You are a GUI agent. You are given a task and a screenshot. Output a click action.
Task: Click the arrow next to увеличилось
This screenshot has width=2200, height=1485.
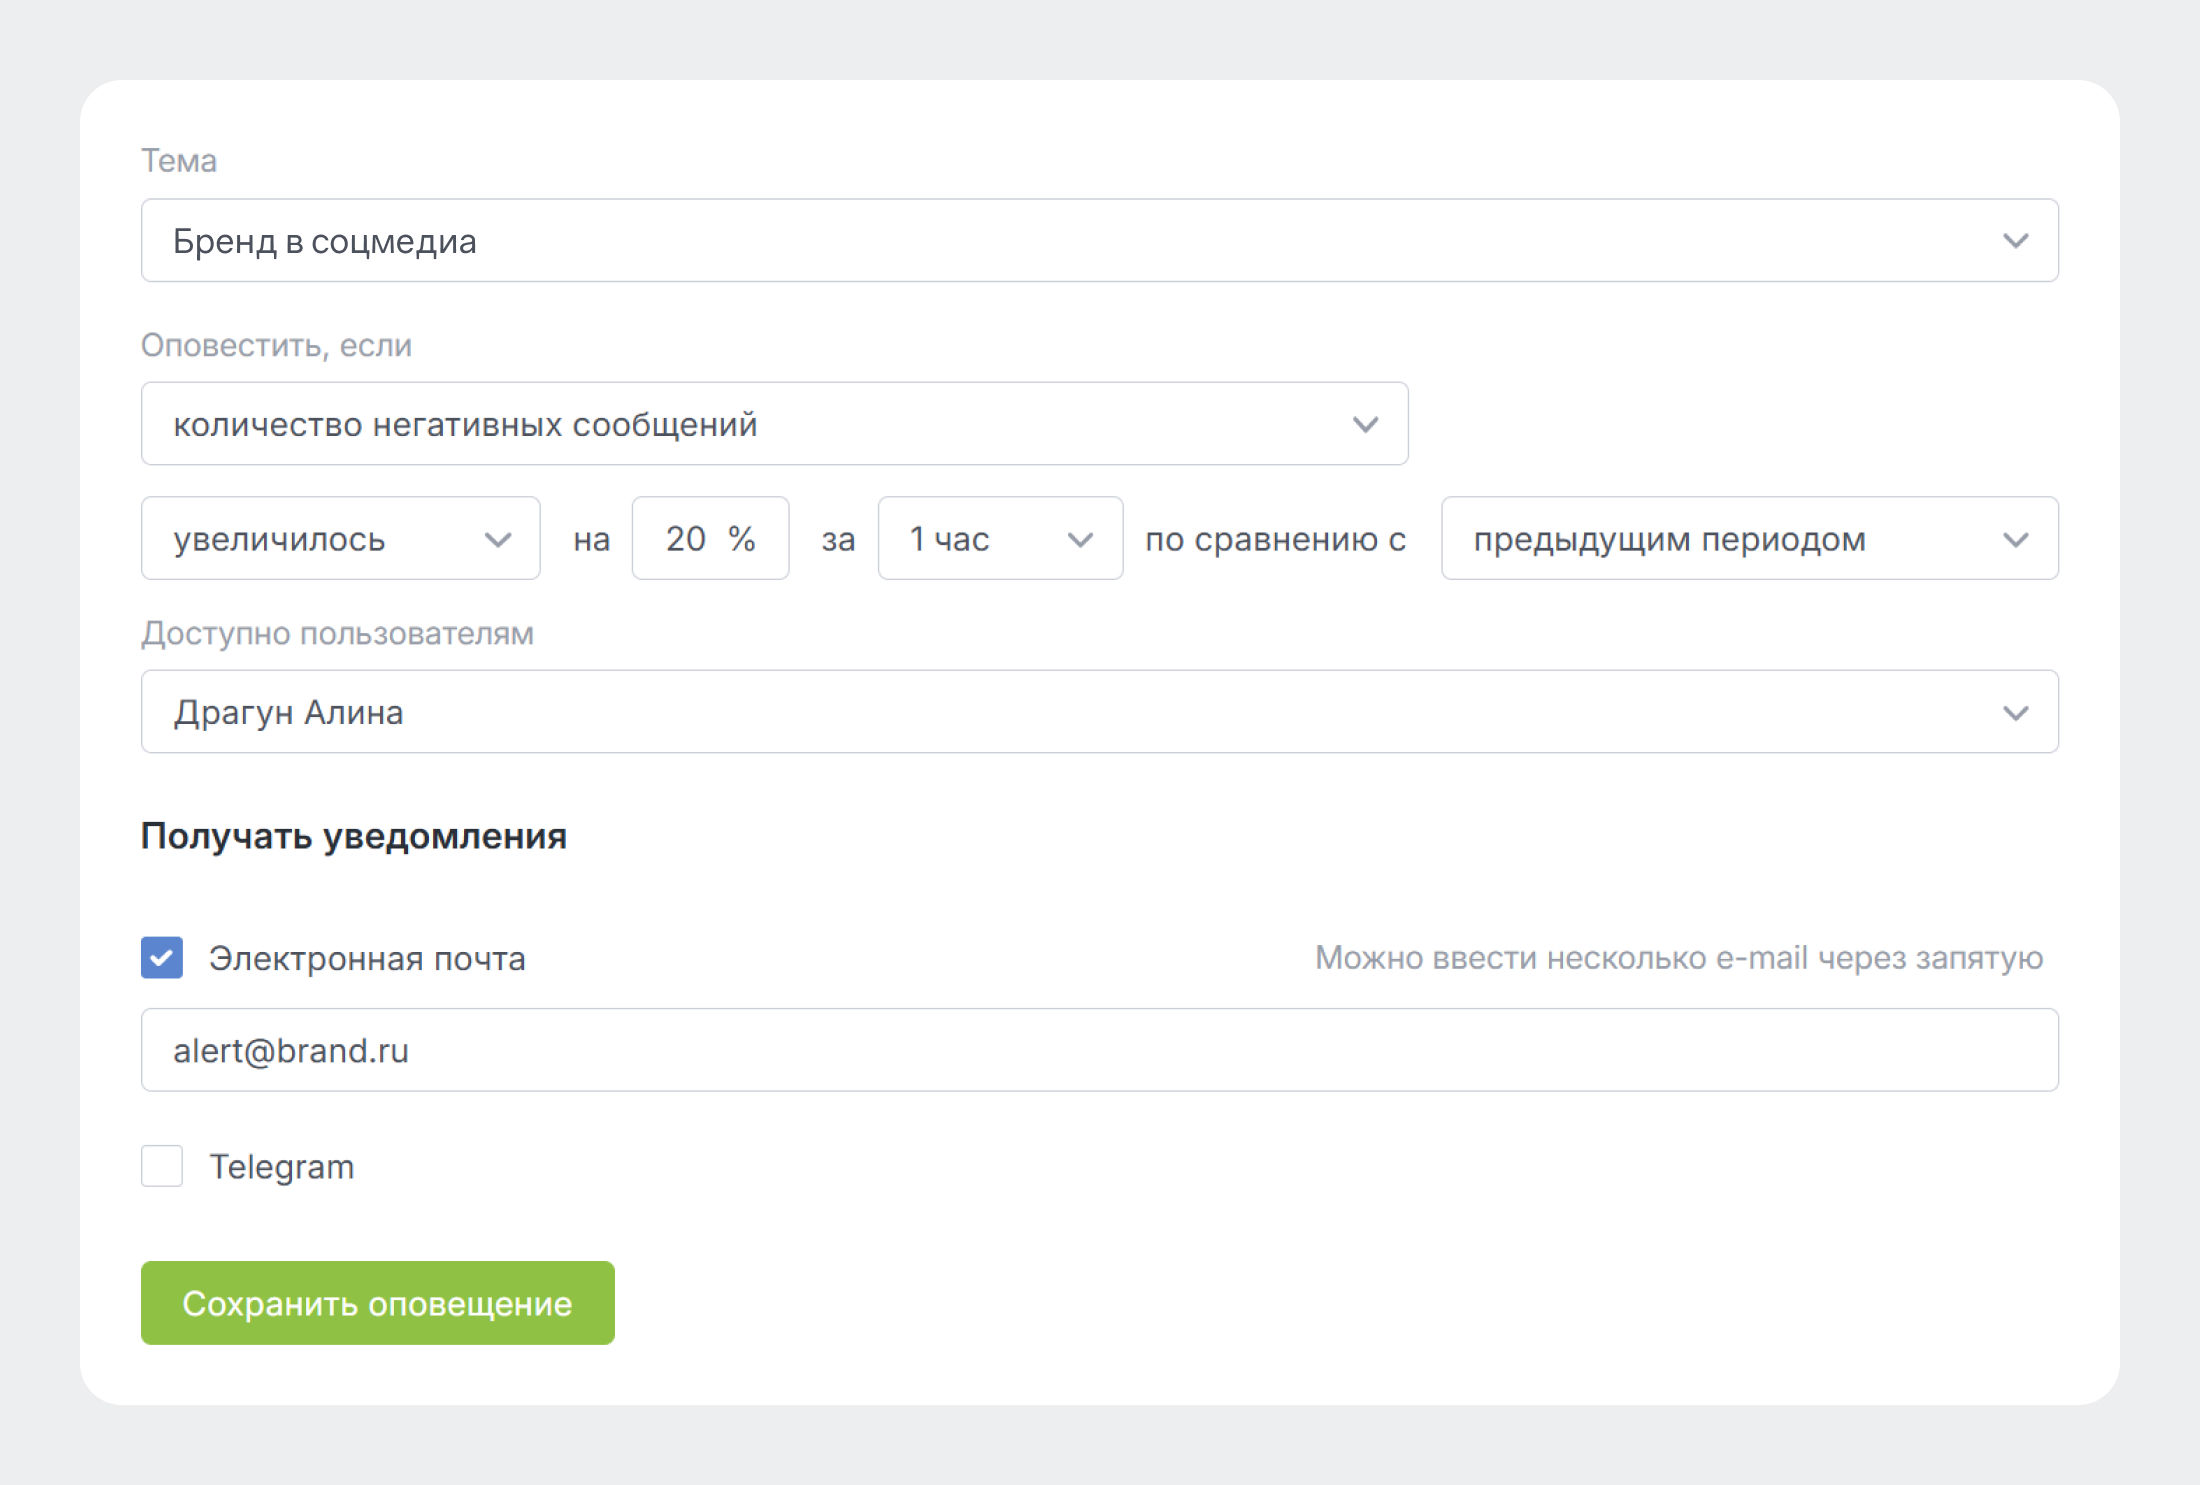point(497,540)
